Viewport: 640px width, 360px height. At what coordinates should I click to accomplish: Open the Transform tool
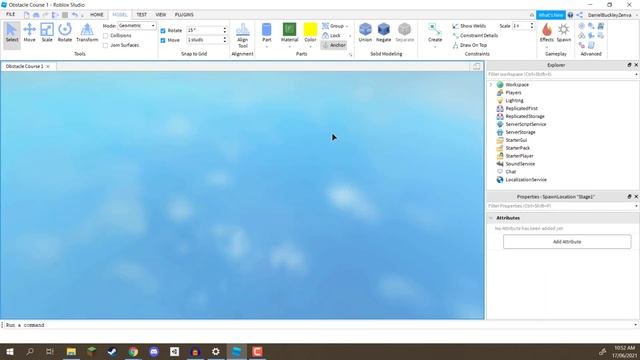point(87,33)
